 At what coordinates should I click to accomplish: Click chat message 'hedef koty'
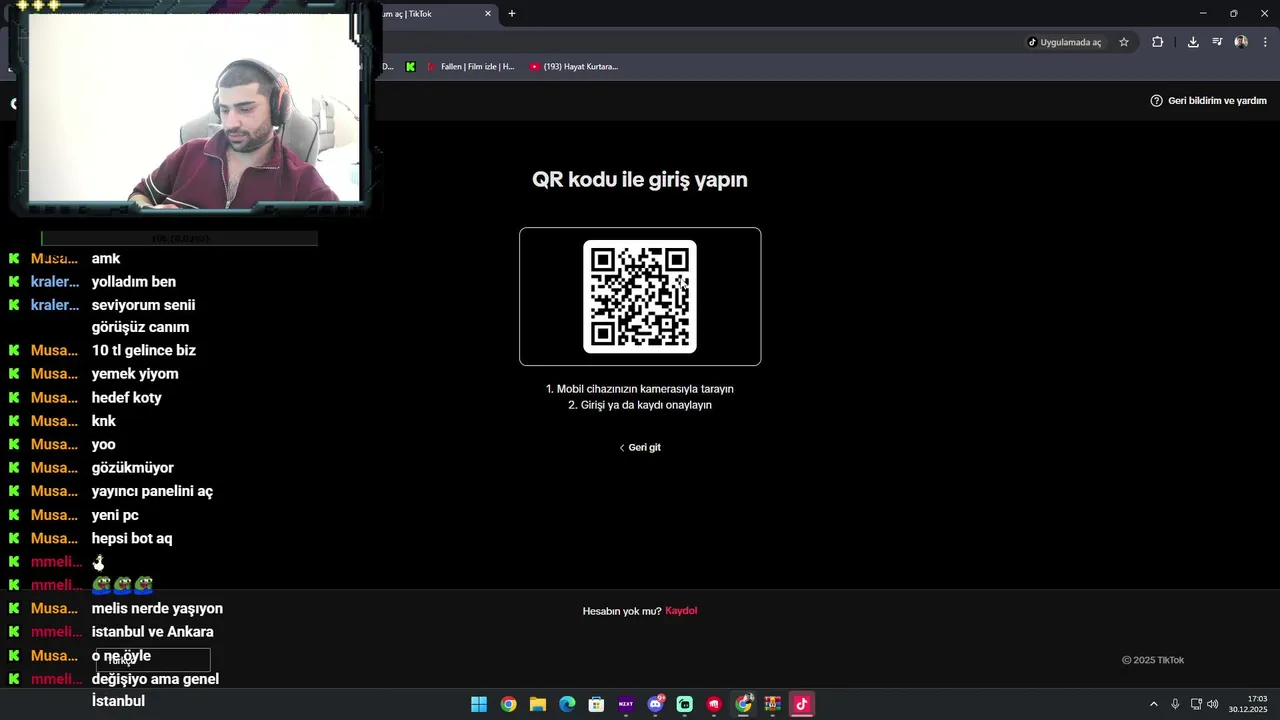click(x=126, y=398)
